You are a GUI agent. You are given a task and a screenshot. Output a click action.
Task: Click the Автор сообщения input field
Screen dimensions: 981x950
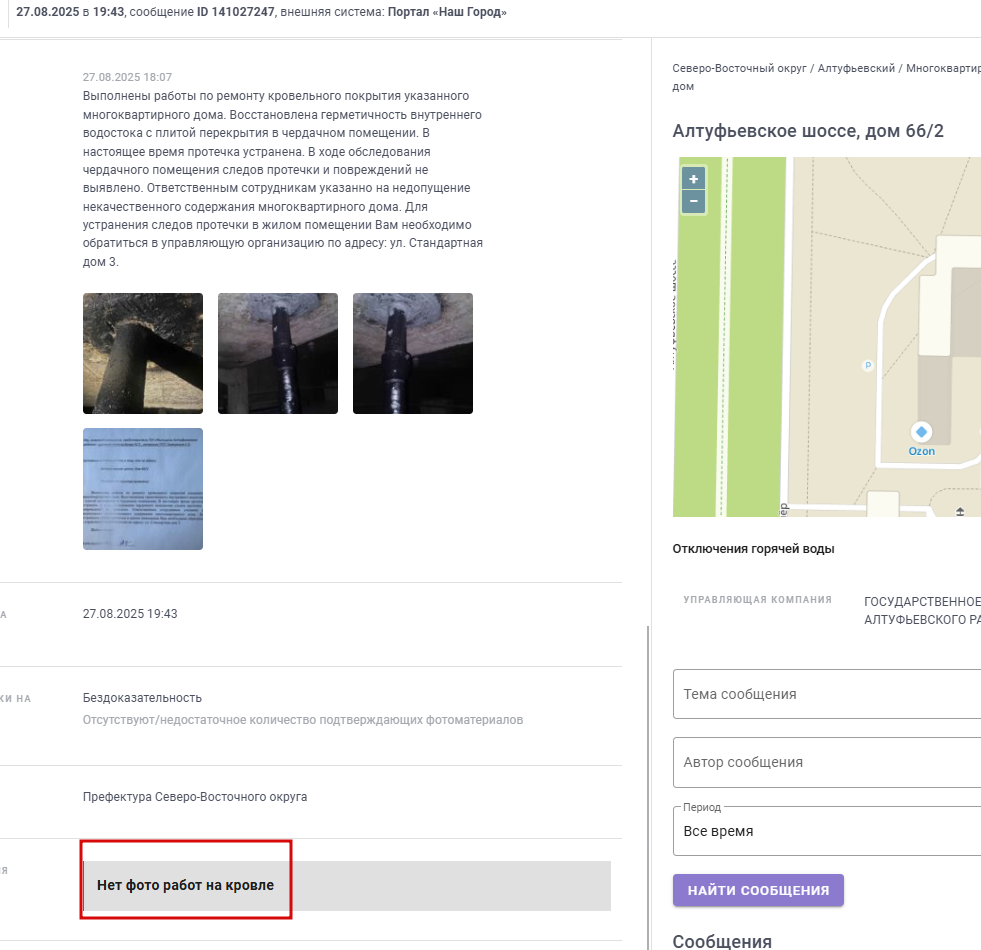pos(827,762)
